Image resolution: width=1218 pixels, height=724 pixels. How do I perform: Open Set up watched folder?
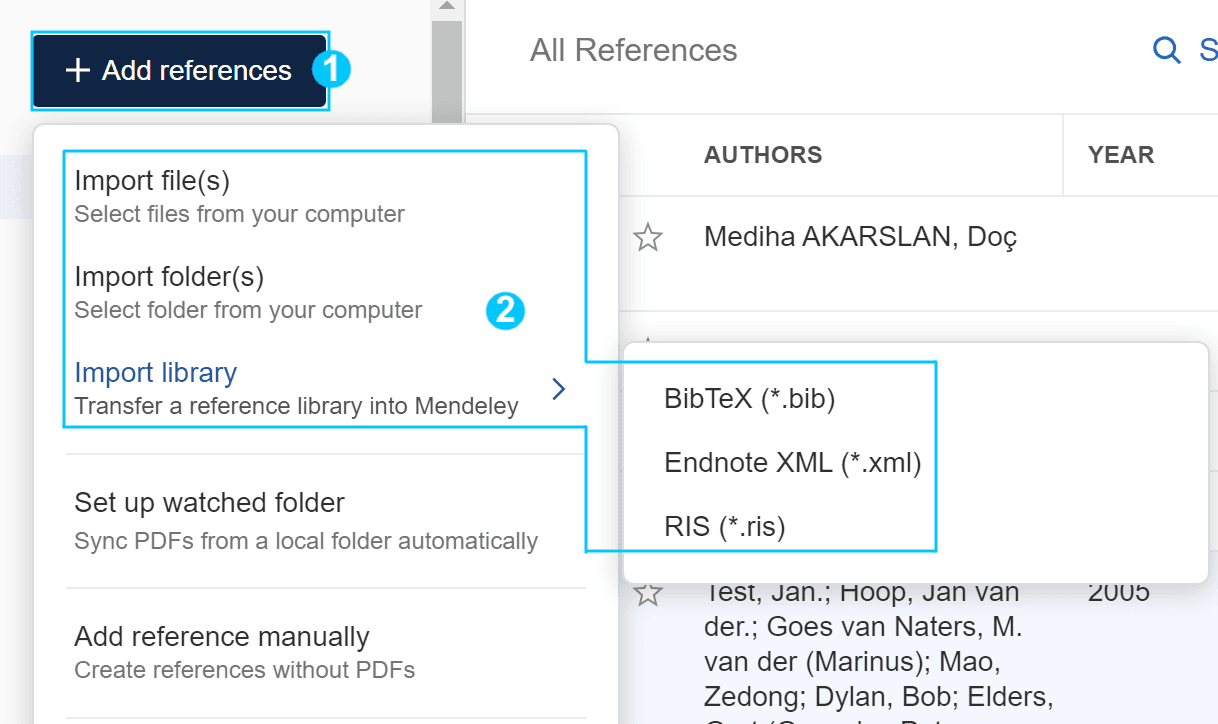[x=324, y=521]
